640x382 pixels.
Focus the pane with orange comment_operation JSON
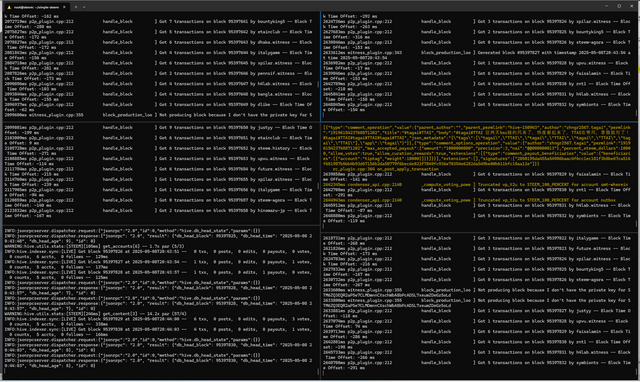(479, 176)
